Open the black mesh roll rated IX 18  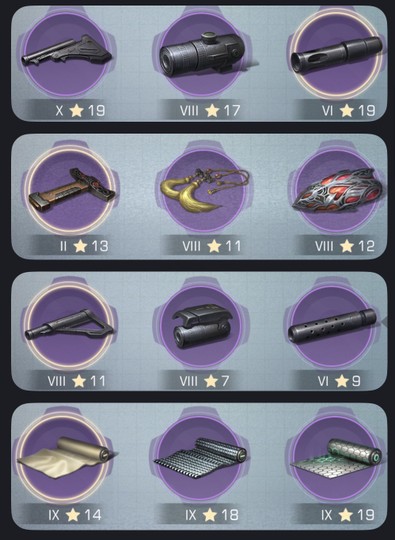201,457
